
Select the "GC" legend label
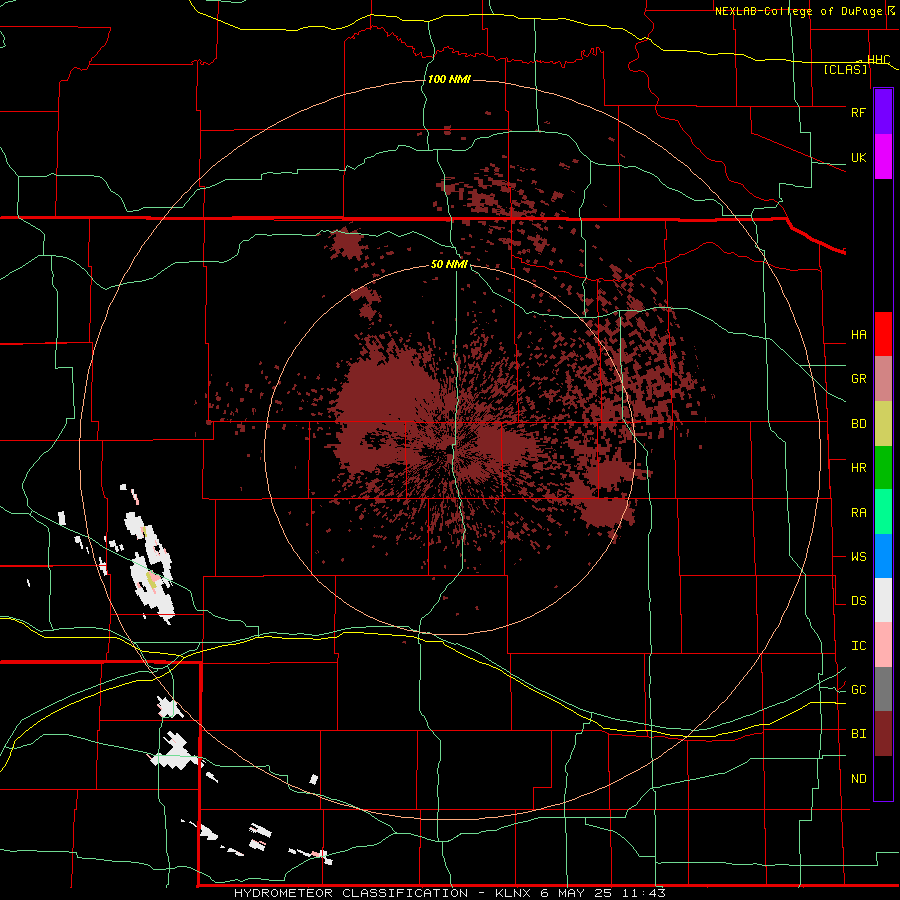tap(858, 690)
